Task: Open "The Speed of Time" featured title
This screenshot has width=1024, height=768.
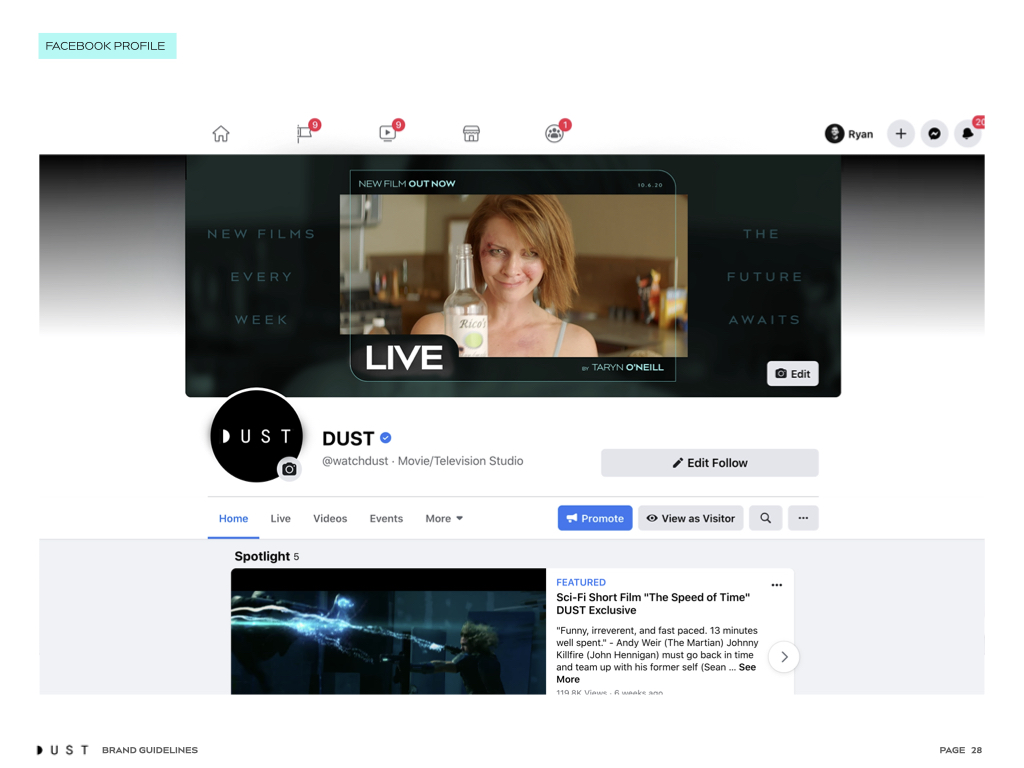Action: 653,603
